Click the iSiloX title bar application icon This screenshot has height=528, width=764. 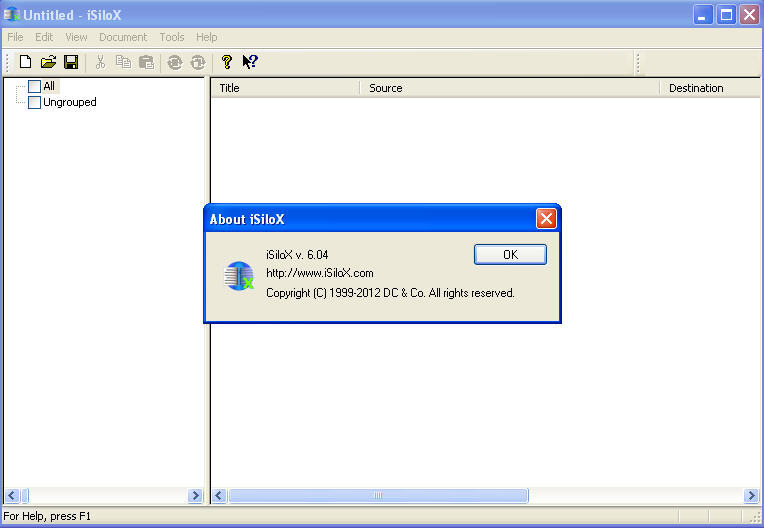click(11, 15)
